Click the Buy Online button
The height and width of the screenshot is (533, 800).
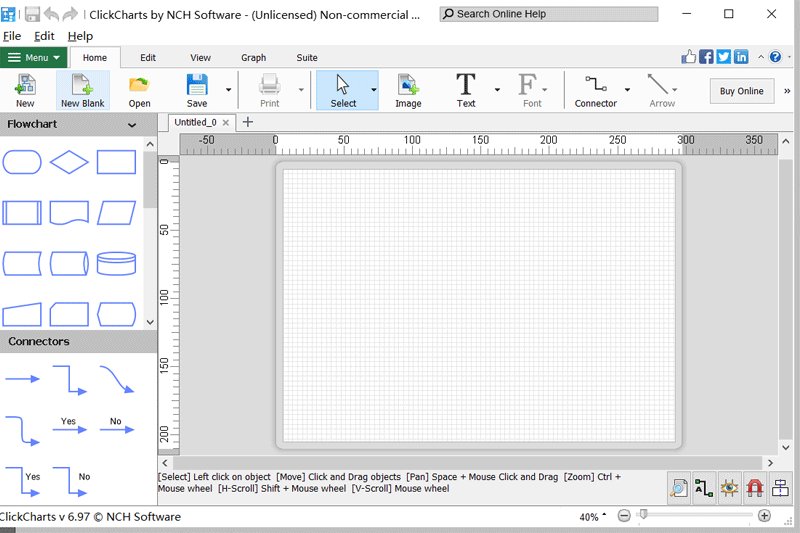[742, 91]
